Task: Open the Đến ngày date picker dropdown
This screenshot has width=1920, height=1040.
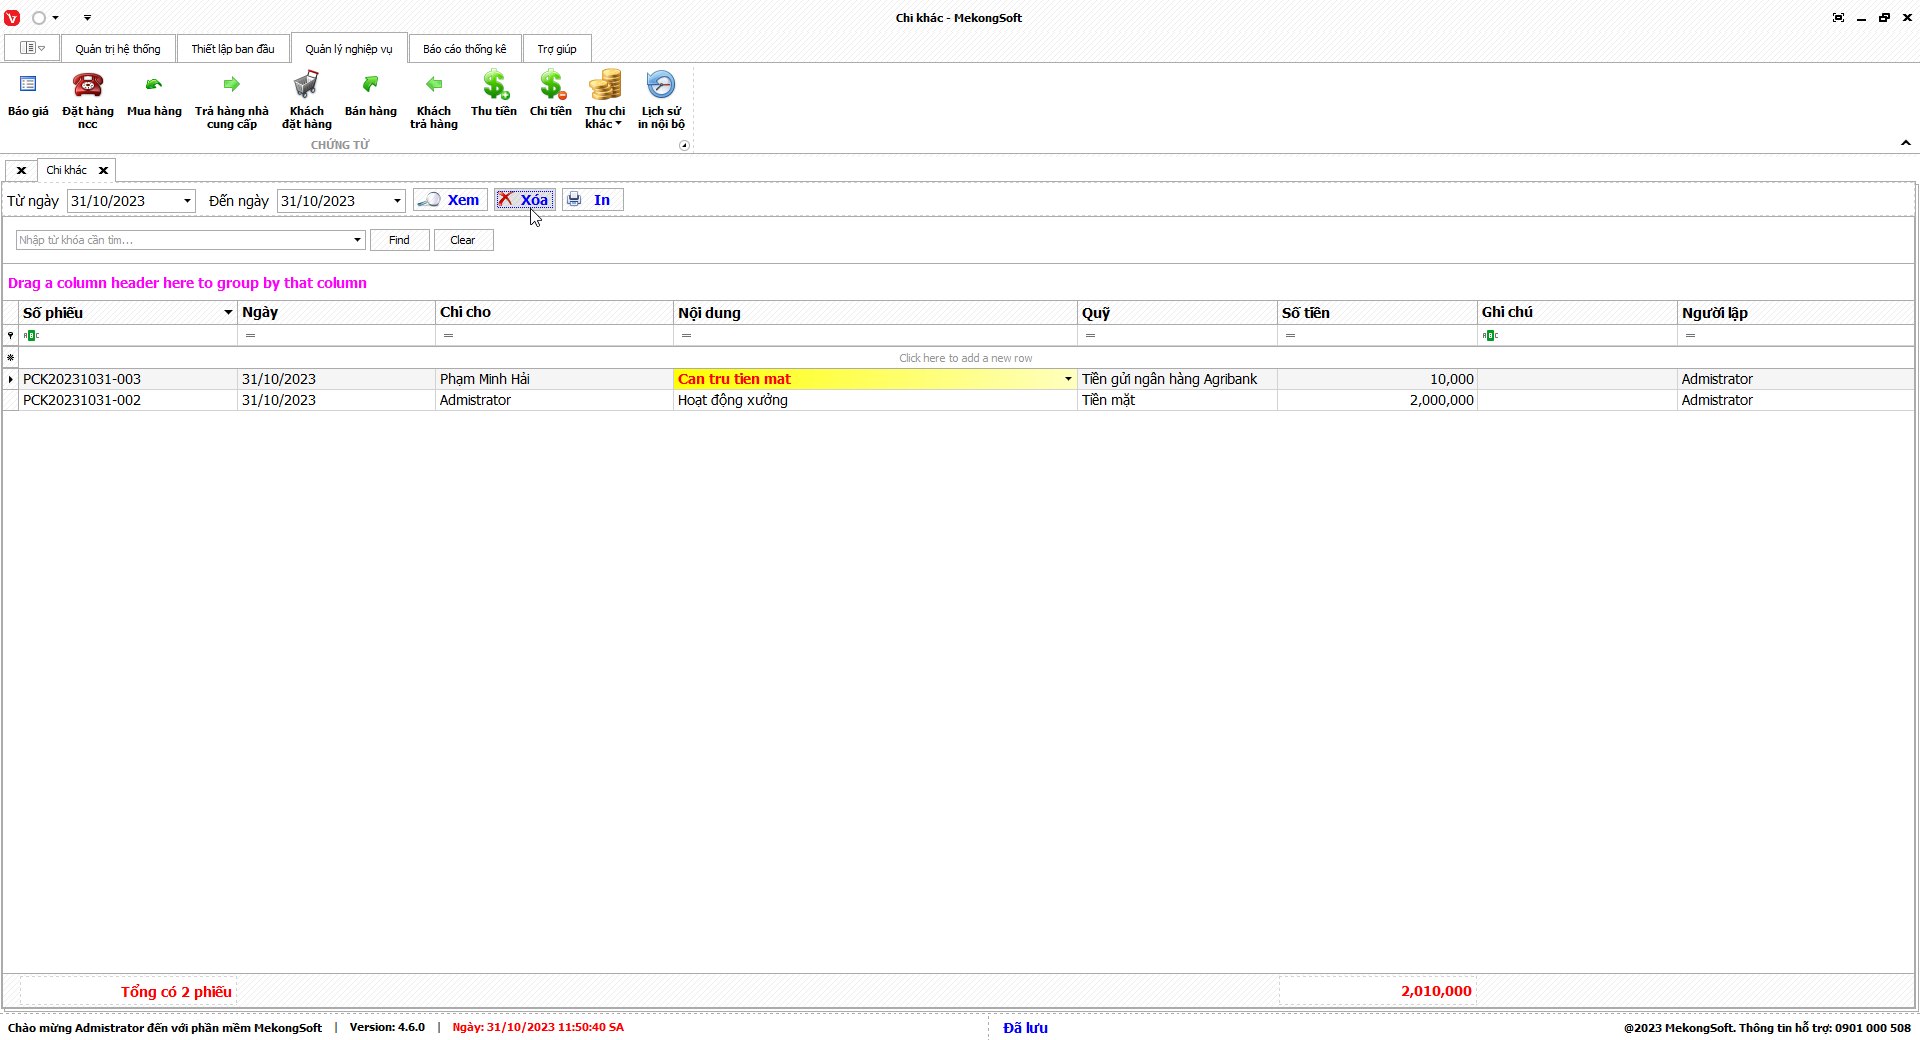Action: pyautogui.click(x=397, y=201)
